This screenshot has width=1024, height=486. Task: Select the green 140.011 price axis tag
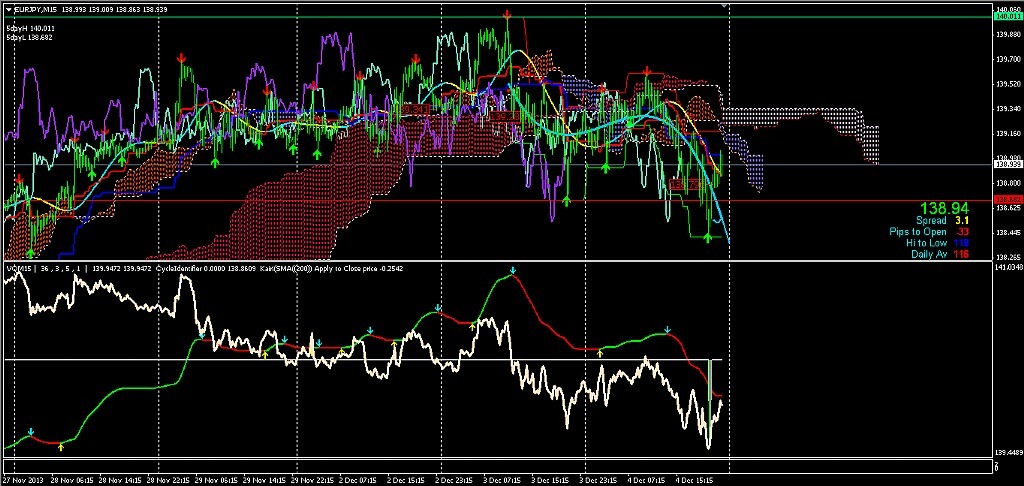click(1007, 17)
